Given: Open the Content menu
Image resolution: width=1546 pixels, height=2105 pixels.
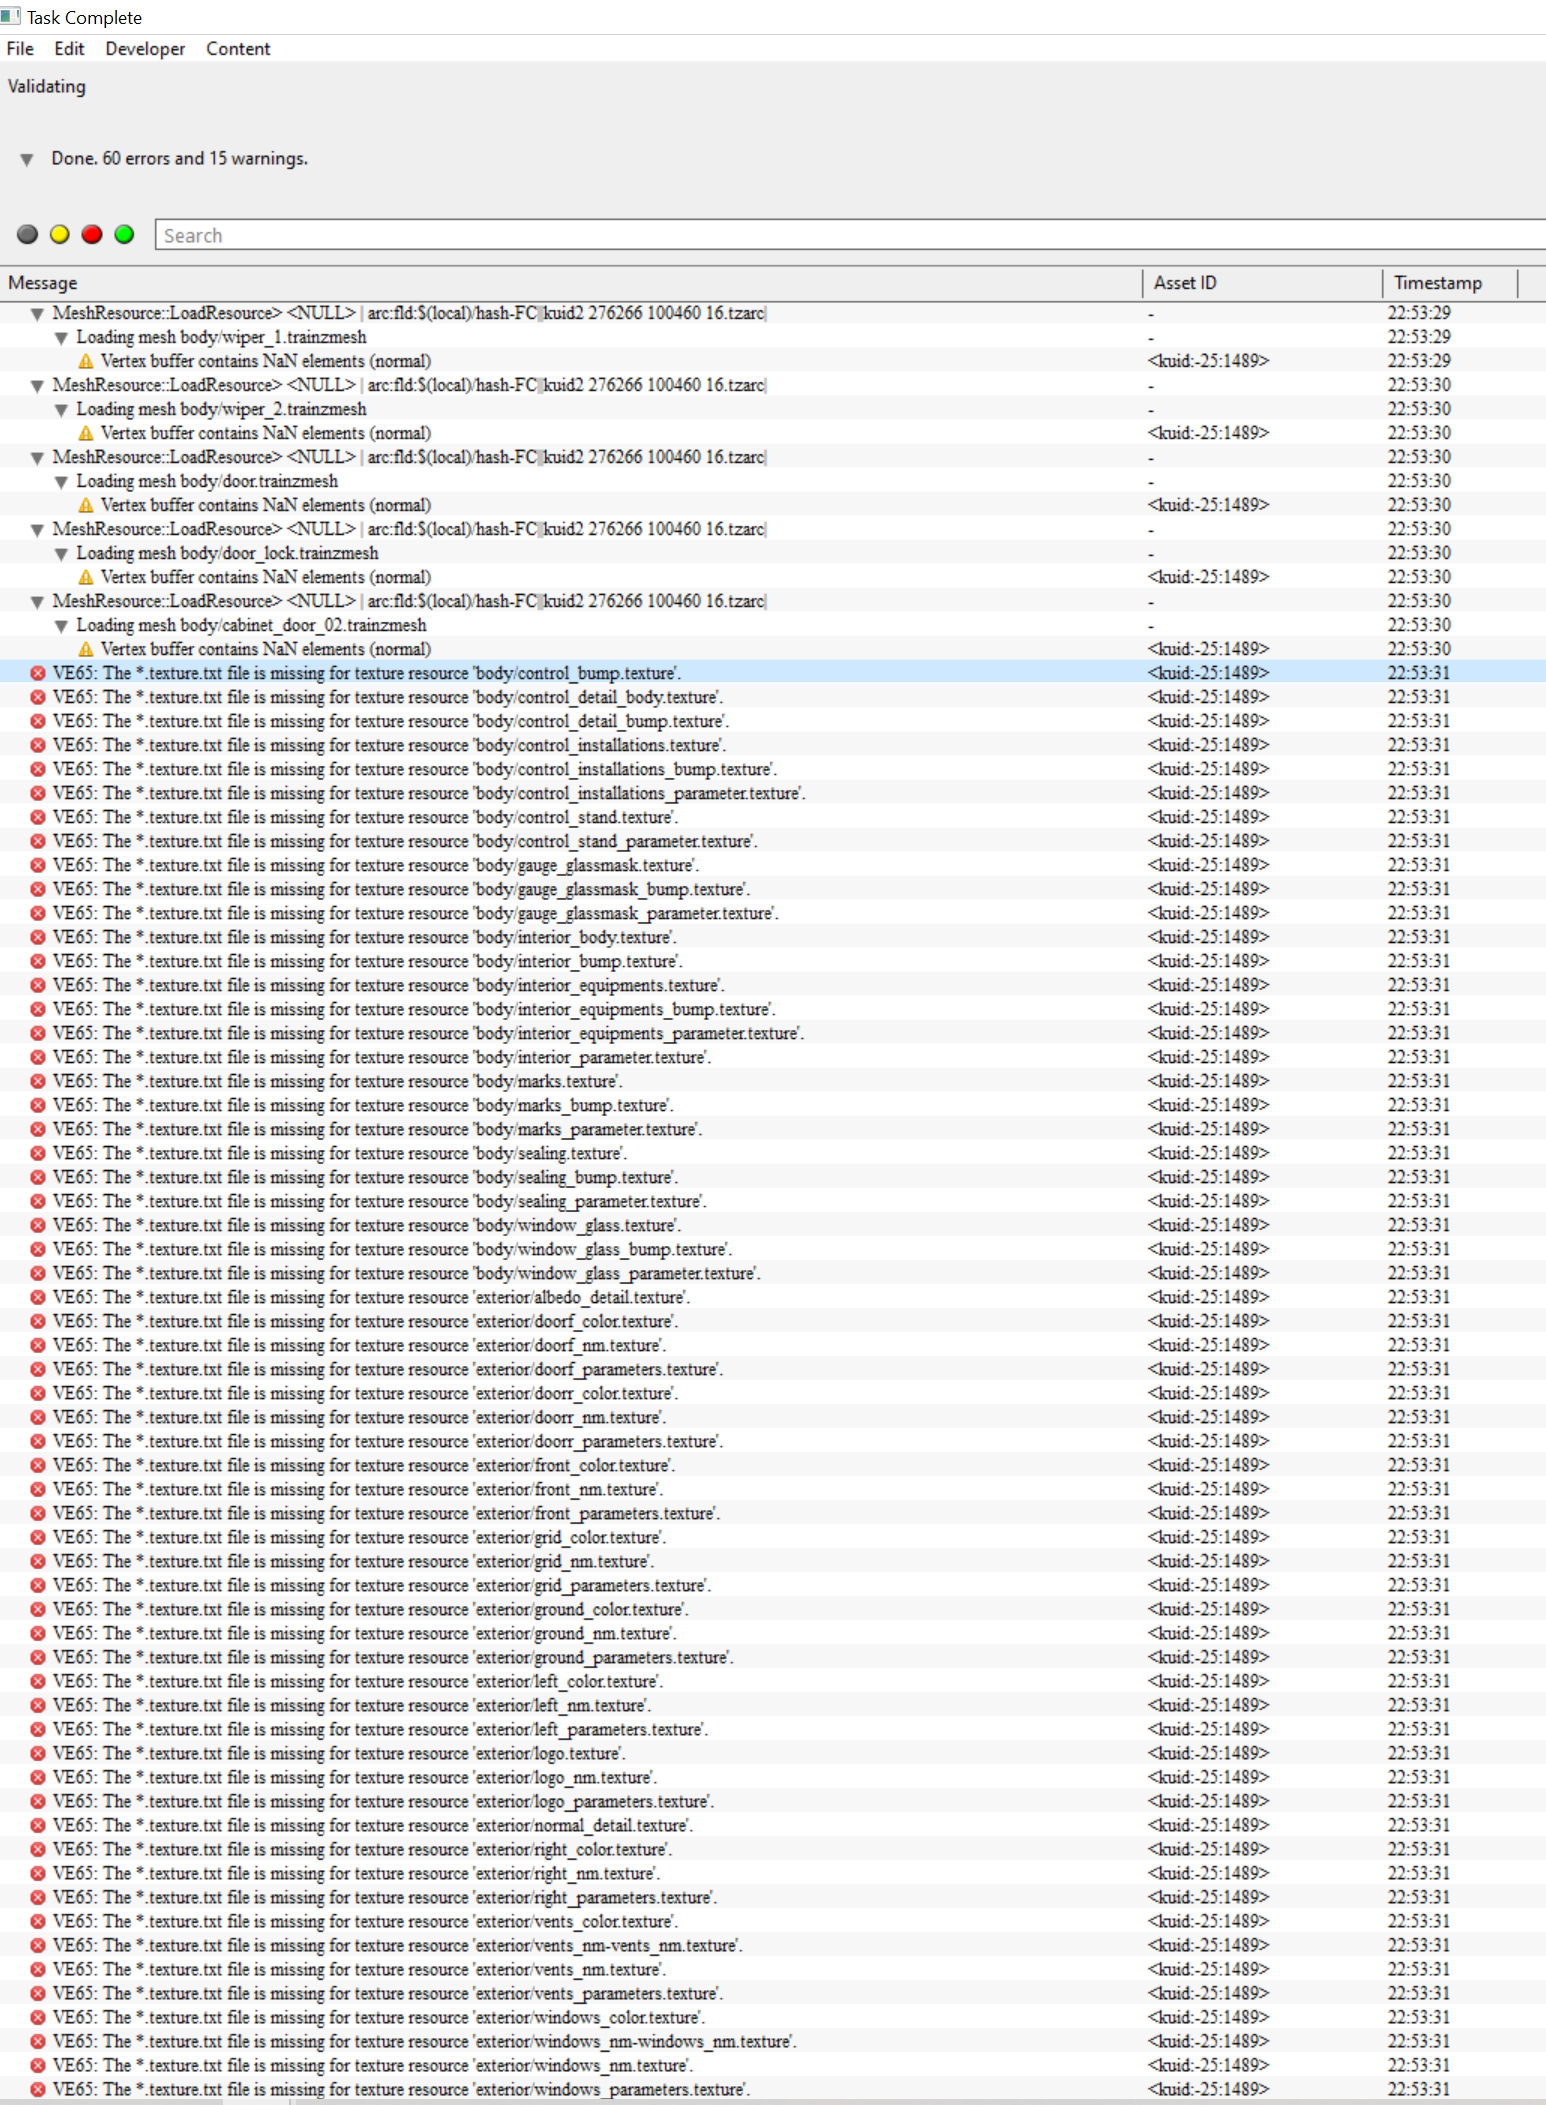Looking at the screenshot, I should coord(238,48).
